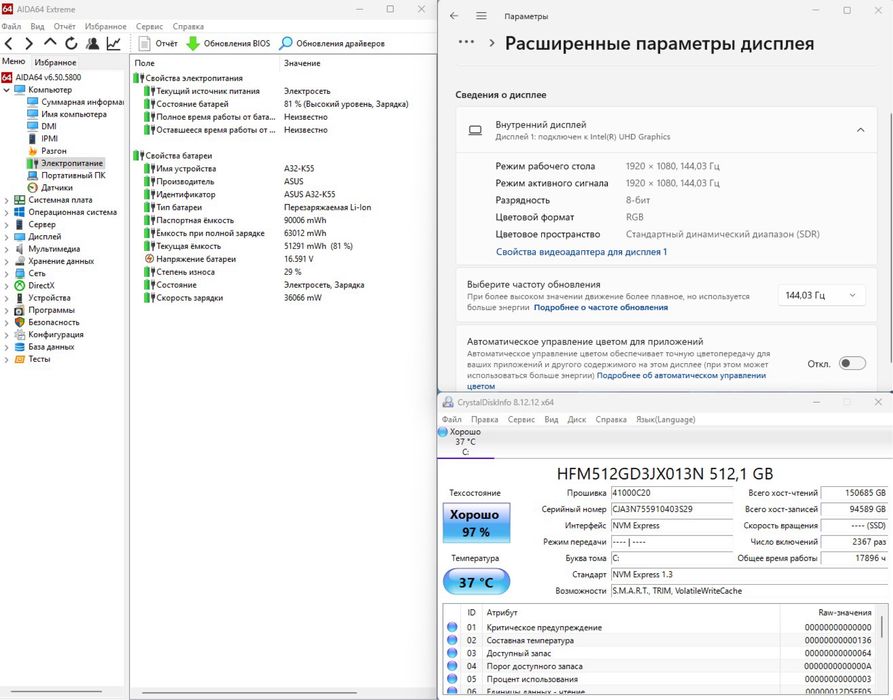Viewport: 893px width, 700px height.
Task: Open Правка menu in CrystalDiskInfo
Action: click(485, 419)
